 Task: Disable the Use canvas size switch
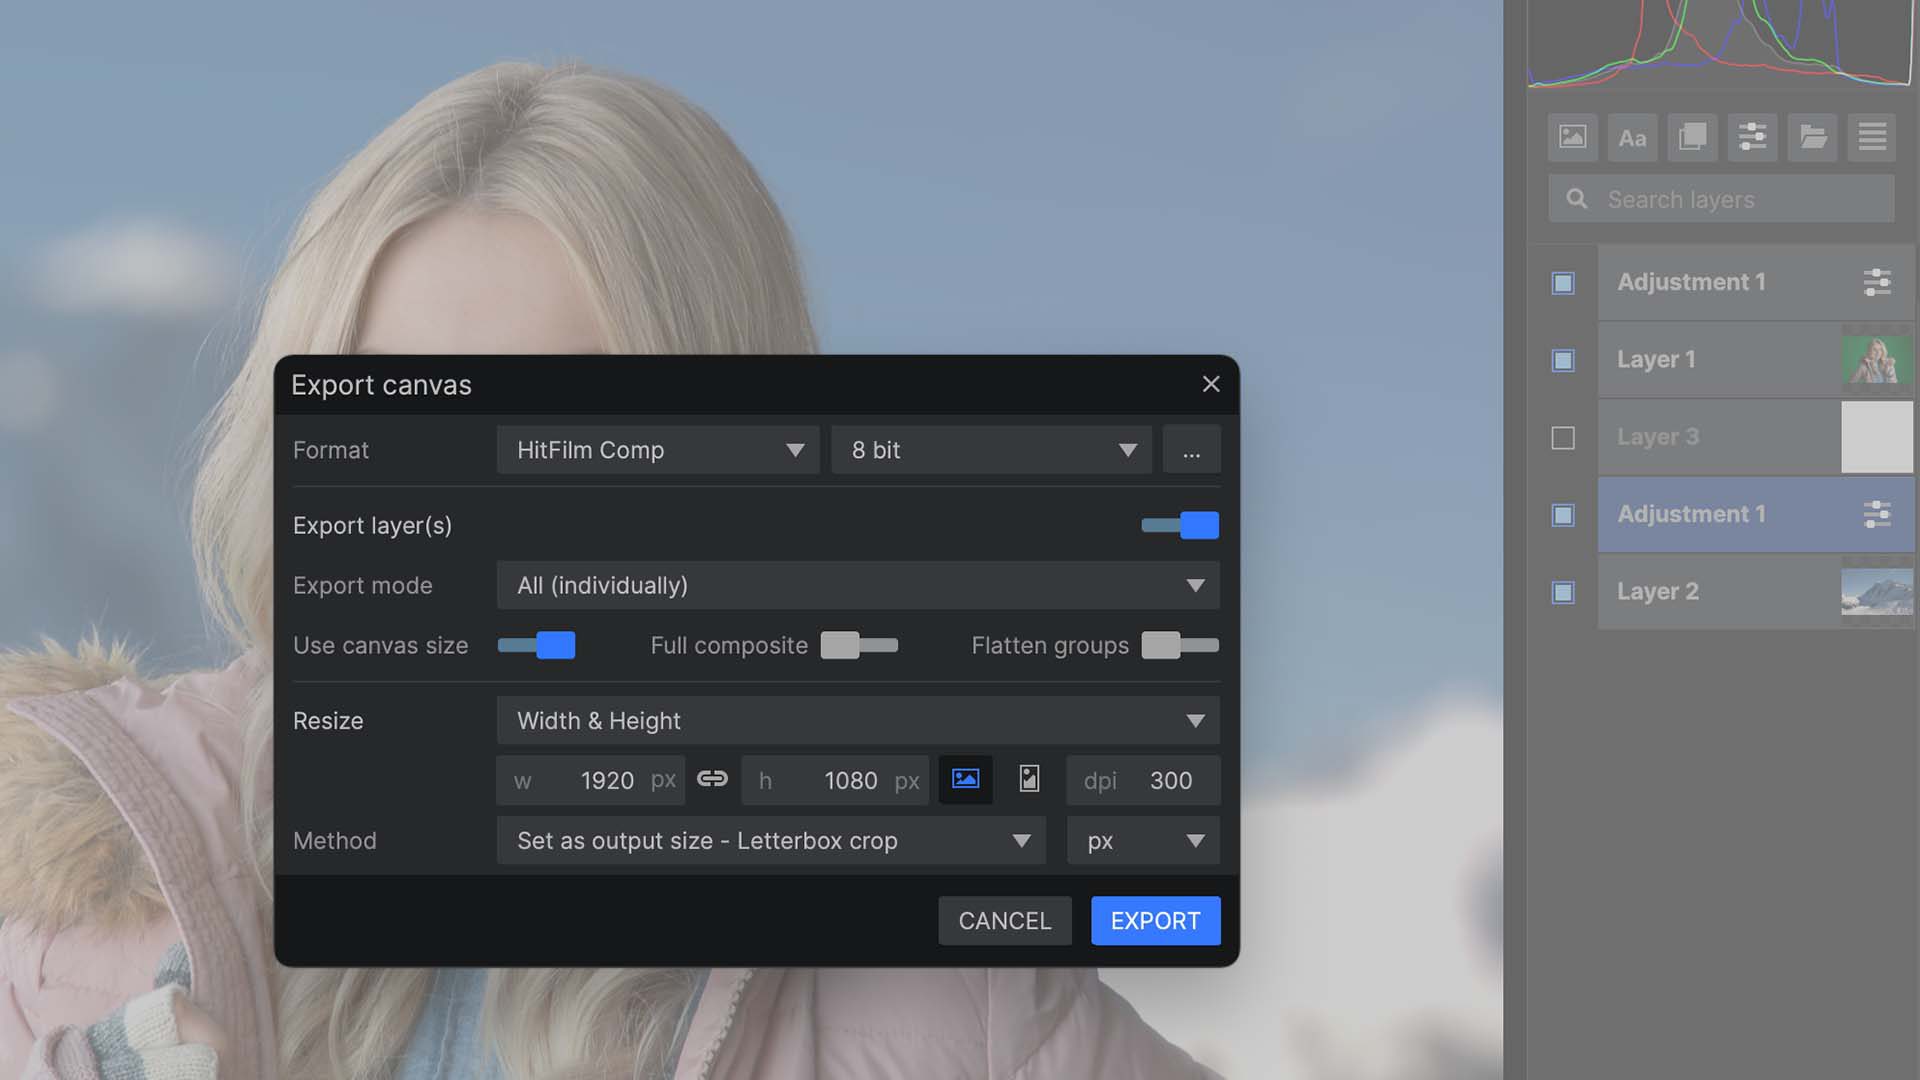[537, 645]
